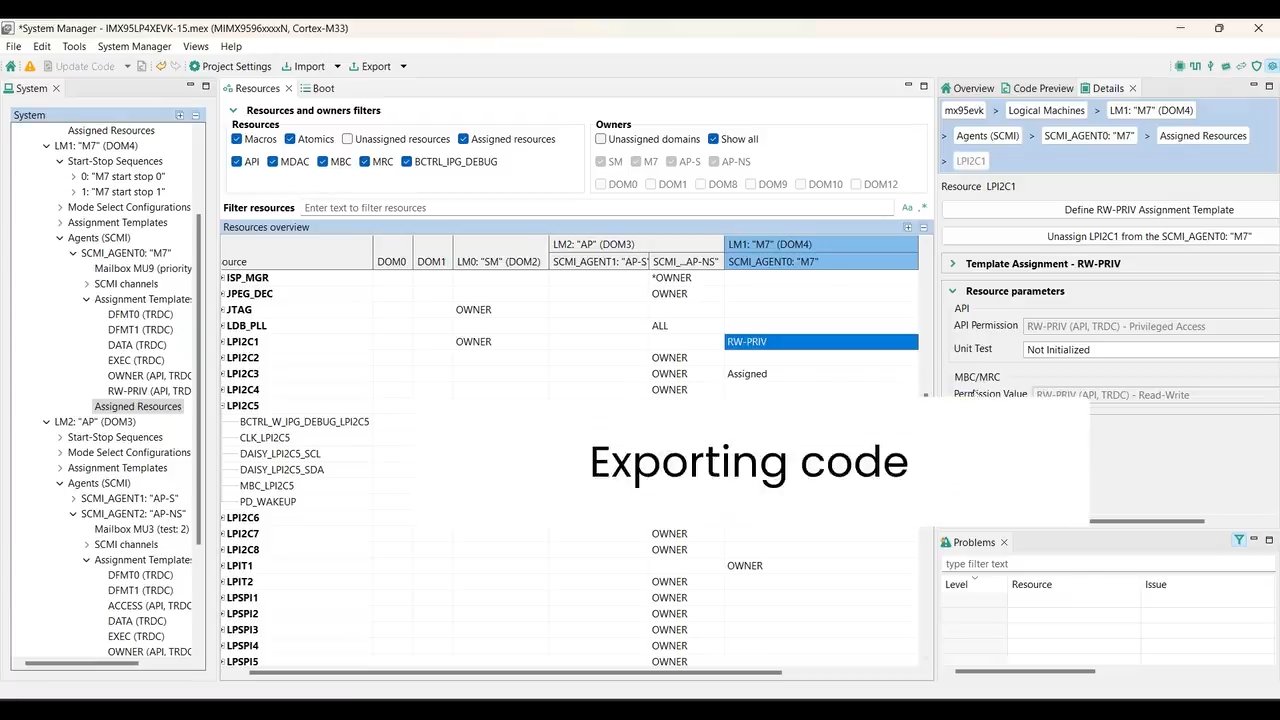Screen dimensions: 1280x720
Task: Click the shield tool icon at top right
Action: (x=1257, y=66)
